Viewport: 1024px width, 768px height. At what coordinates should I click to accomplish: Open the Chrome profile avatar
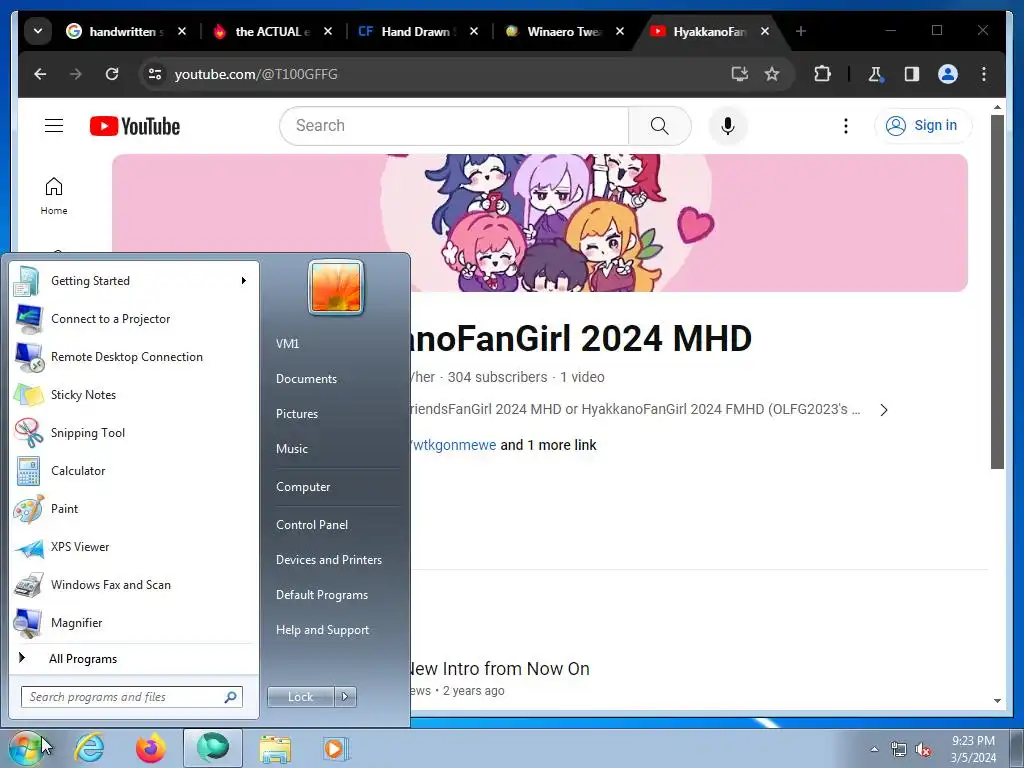948,74
